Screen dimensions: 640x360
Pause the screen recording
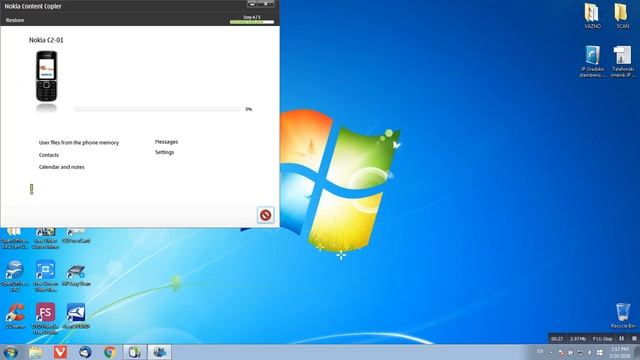[x=622, y=338]
